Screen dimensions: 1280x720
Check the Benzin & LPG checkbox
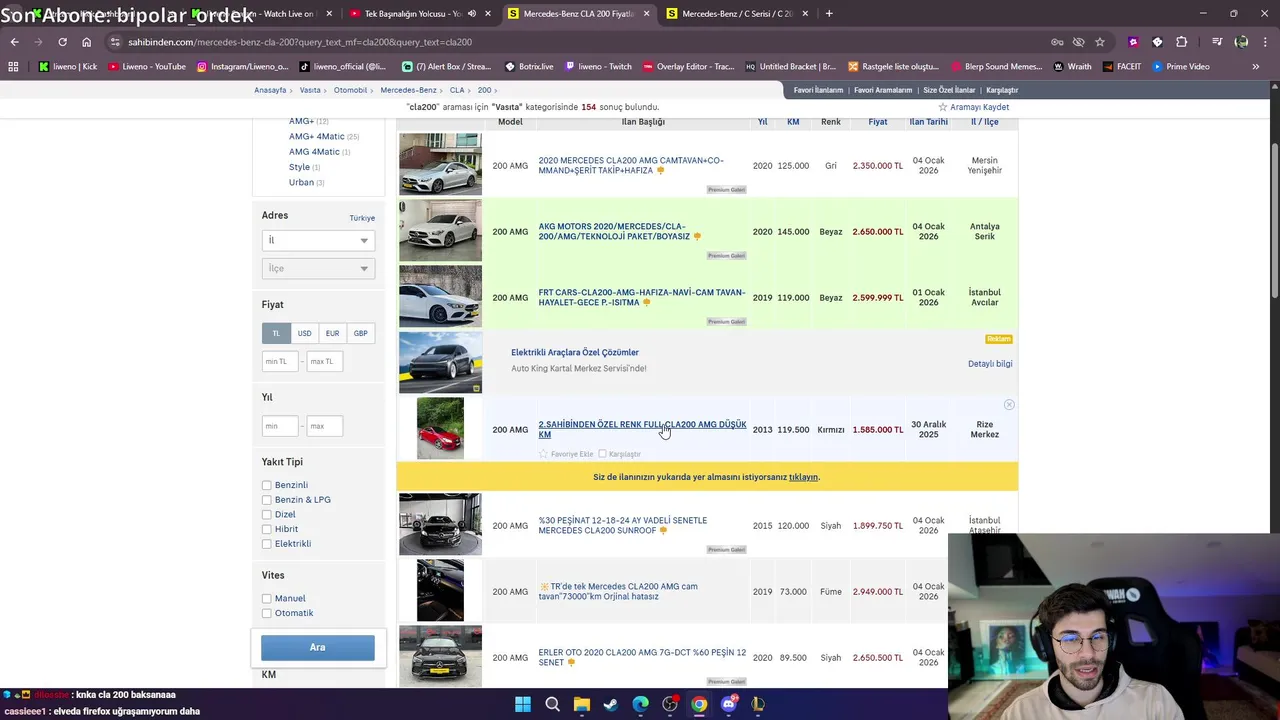pyautogui.click(x=267, y=500)
